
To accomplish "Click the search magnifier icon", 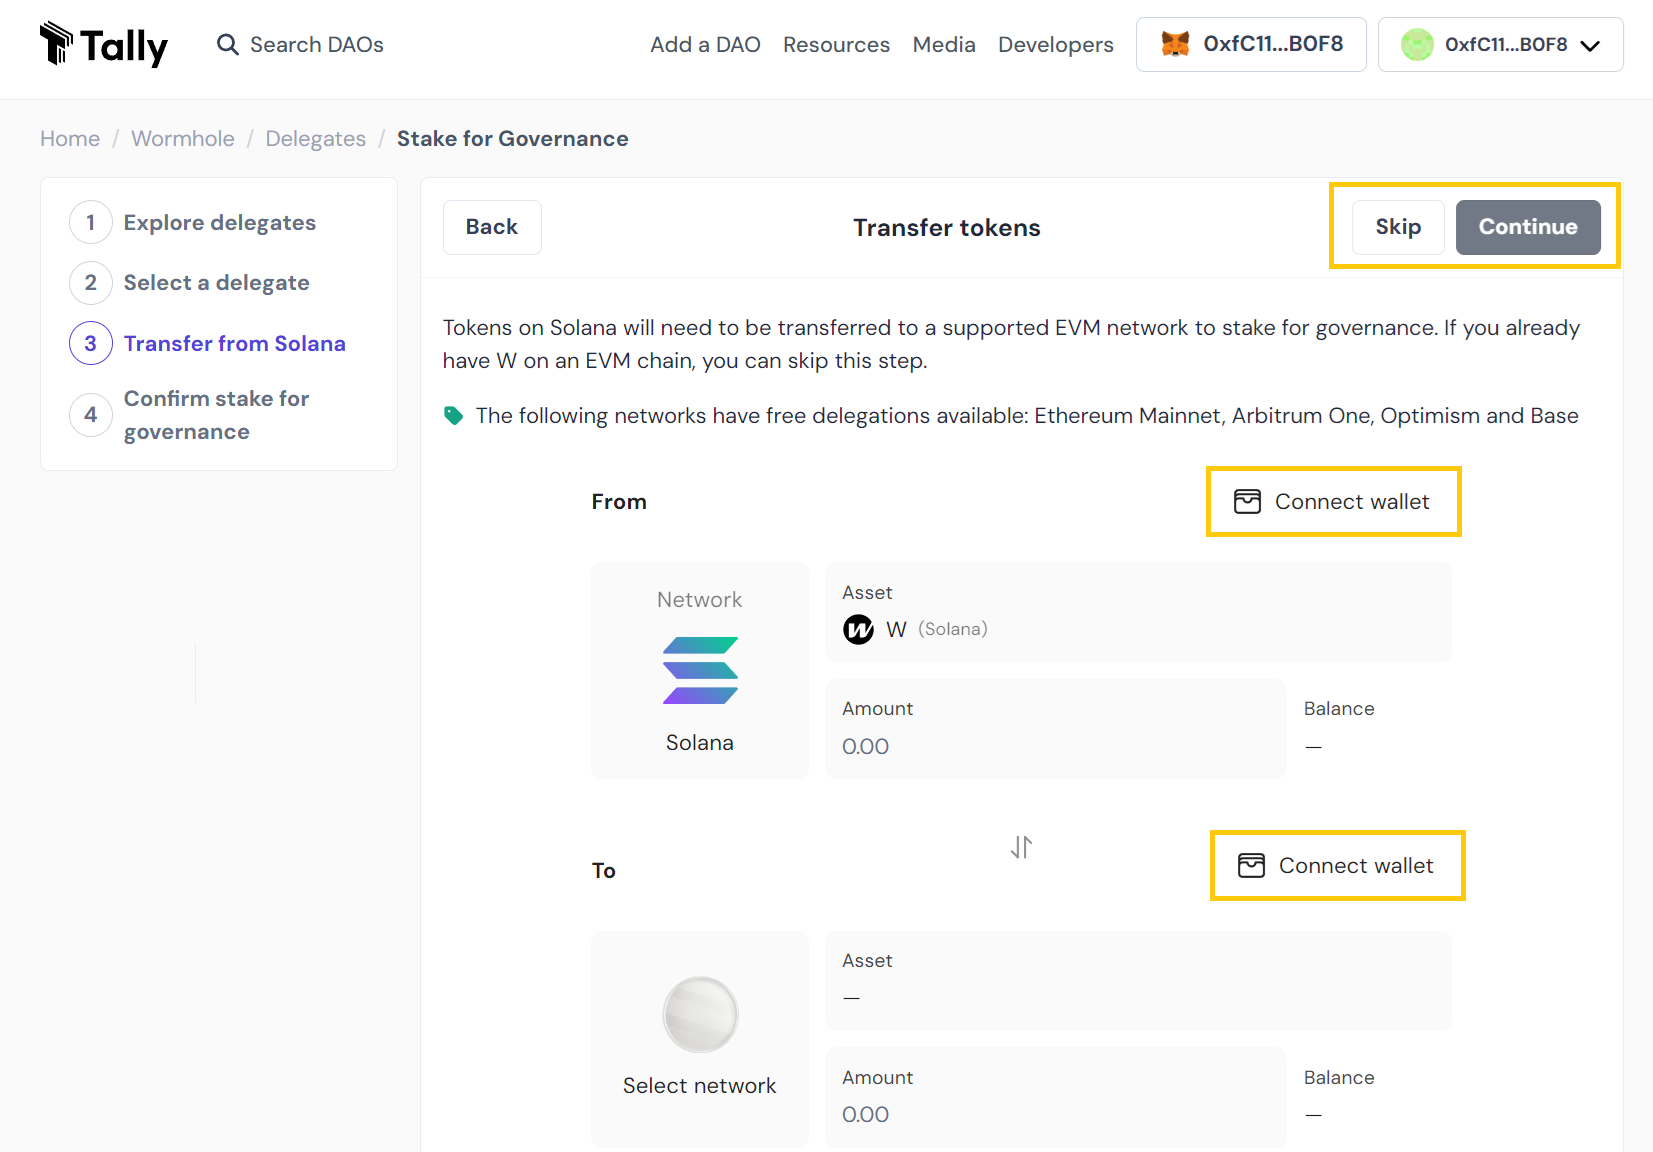I will pyautogui.click(x=228, y=45).
